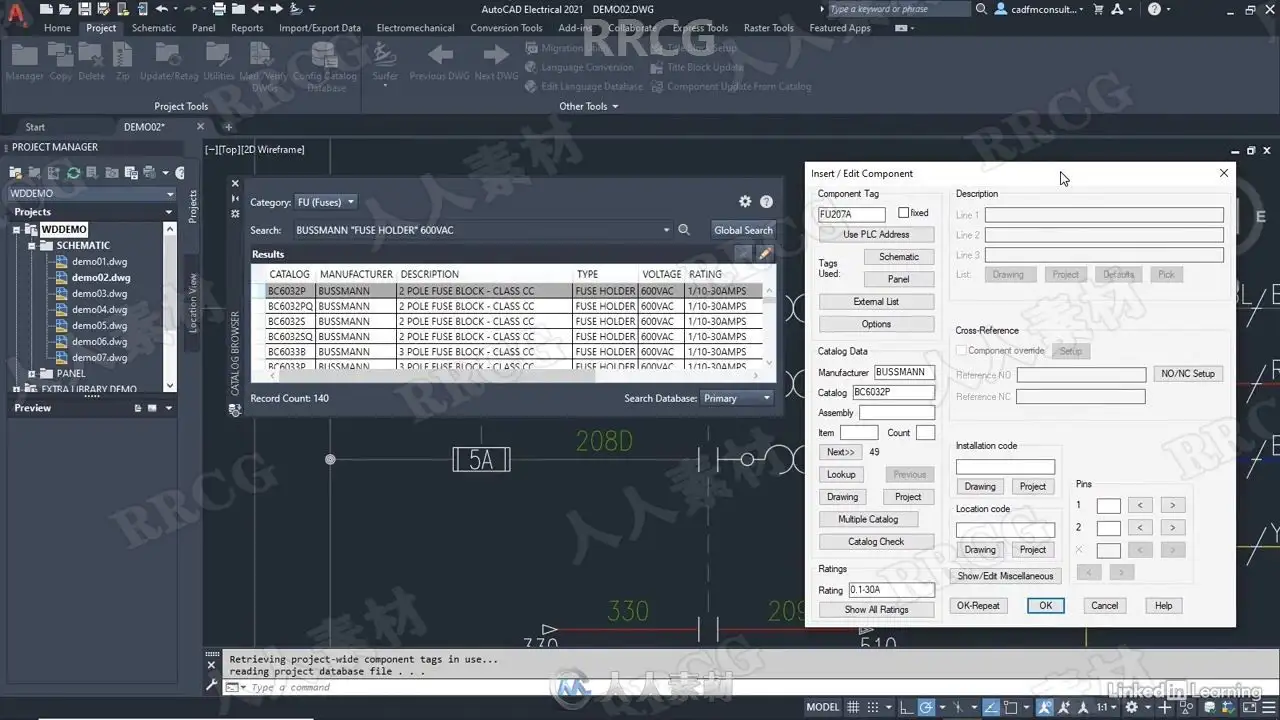The width and height of the screenshot is (1280, 720).
Task: Open the Project Manager ribbon tool
Action: coord(25,62)
